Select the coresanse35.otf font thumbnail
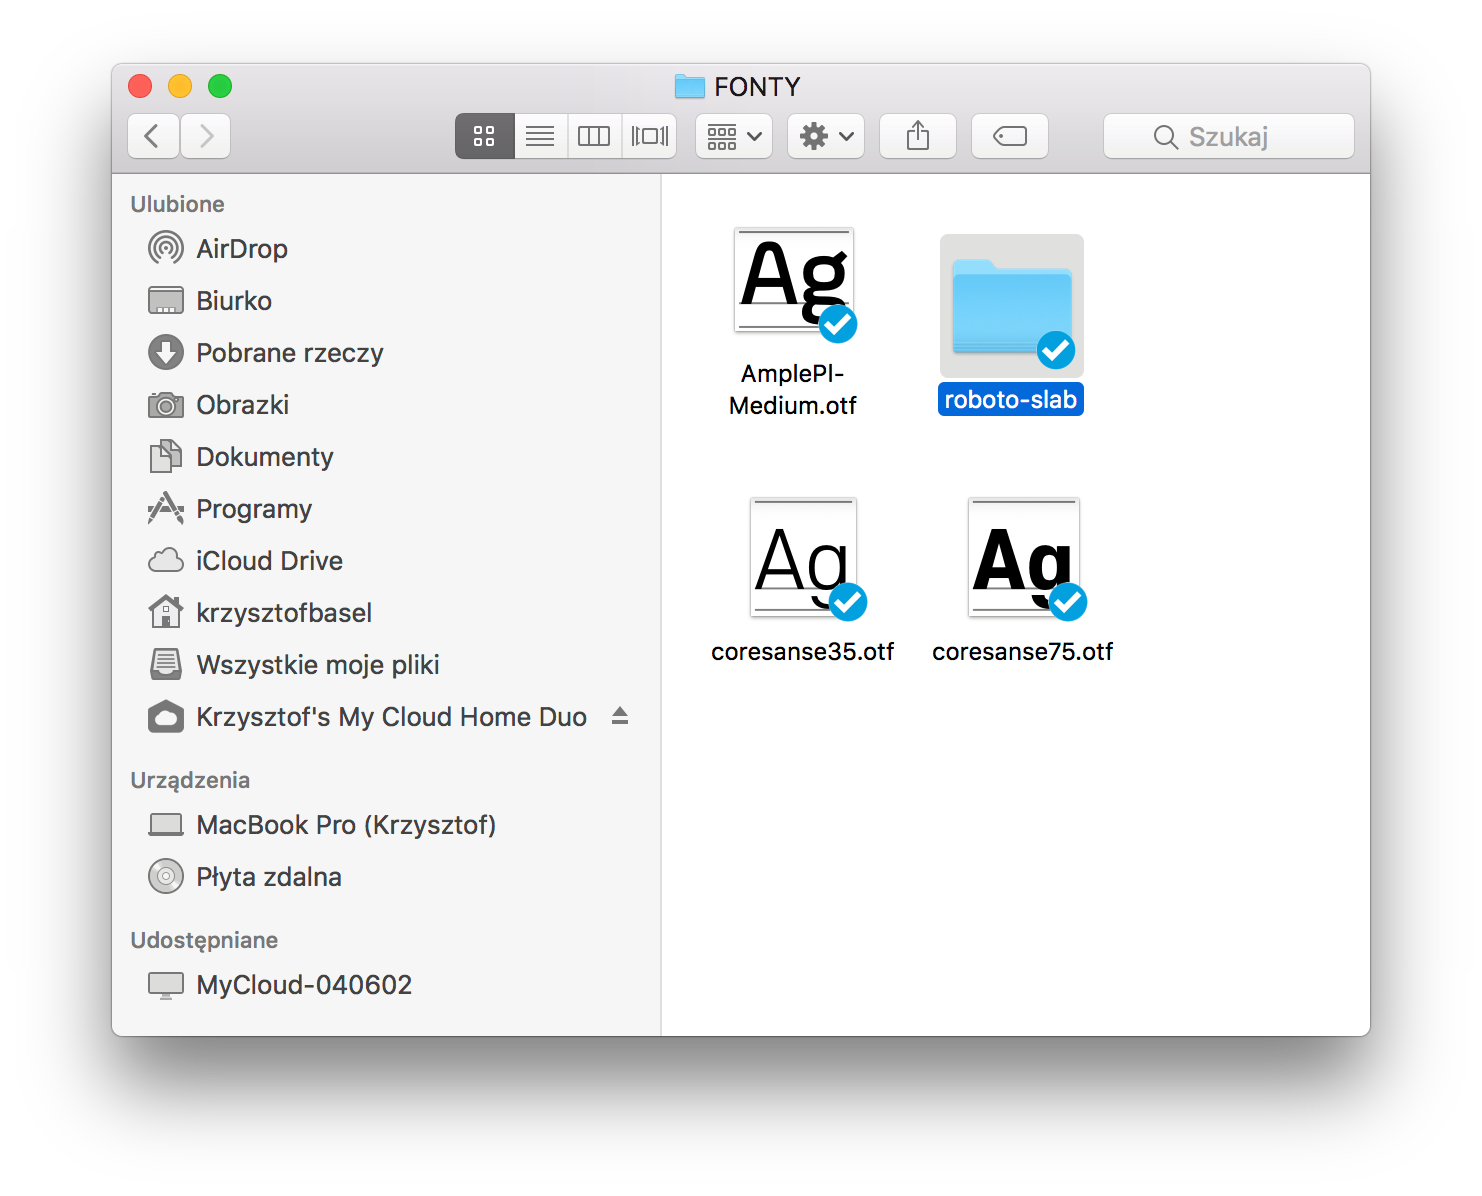Viewport: 1482px width, 1196px height. click(x=804, y=558)
